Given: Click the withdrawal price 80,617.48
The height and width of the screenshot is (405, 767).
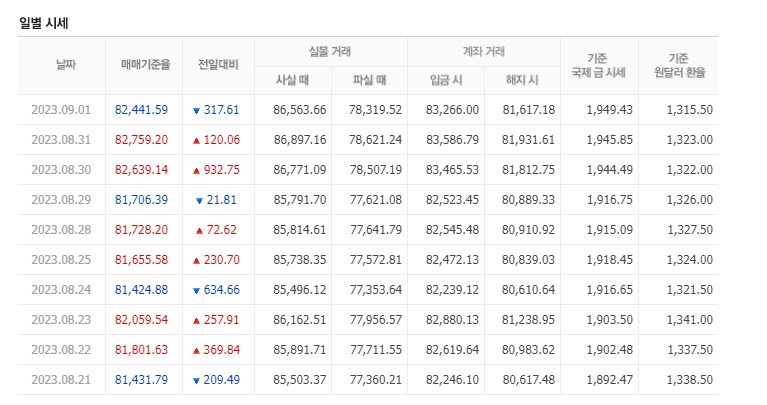Looking at the screenshot, I should (x=529, y=380).
